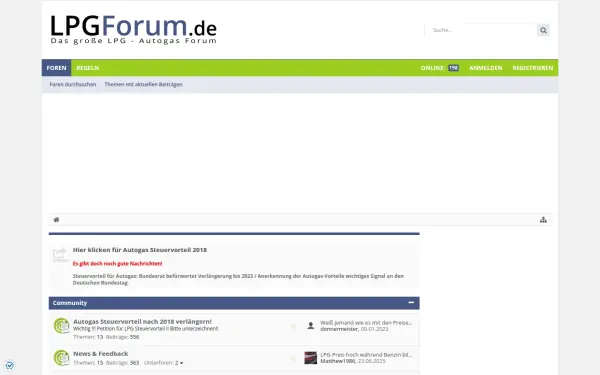Click the avatar next to donnerrwister post
This screenshot has height=375, width=600.
(x=311, y=326)
